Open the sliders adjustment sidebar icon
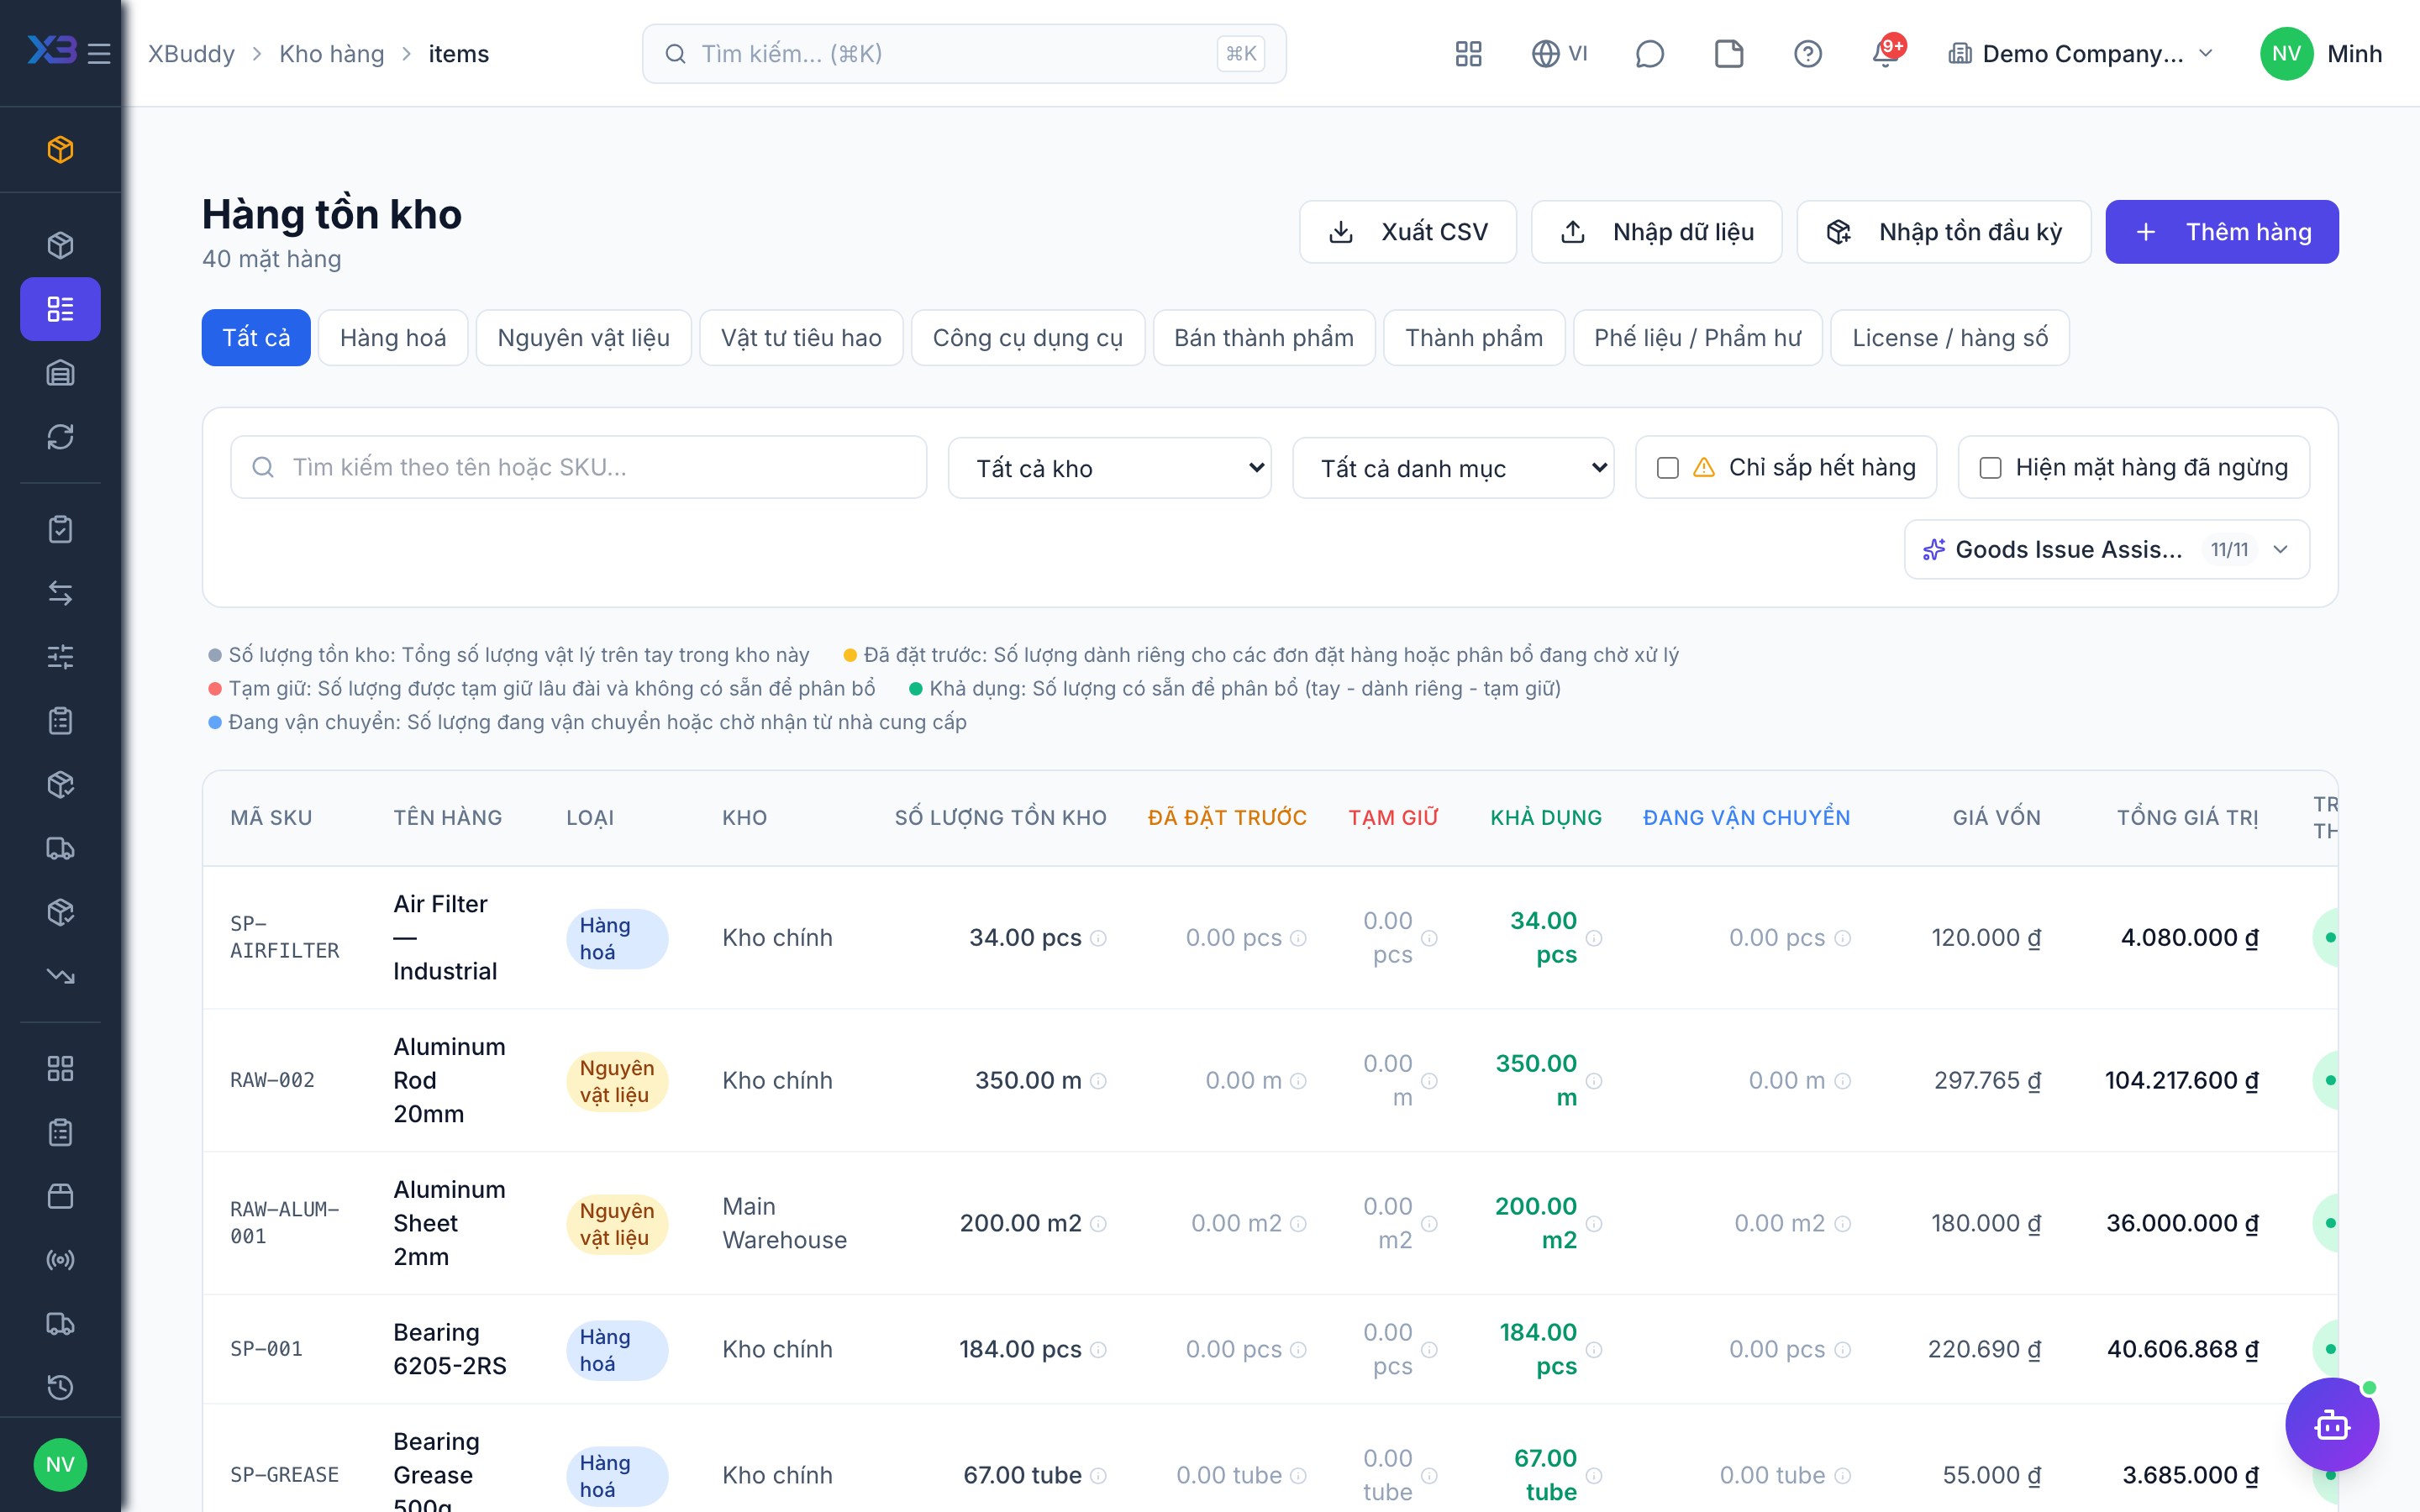Screen dimensions: 2420x1512 [60, 657]
